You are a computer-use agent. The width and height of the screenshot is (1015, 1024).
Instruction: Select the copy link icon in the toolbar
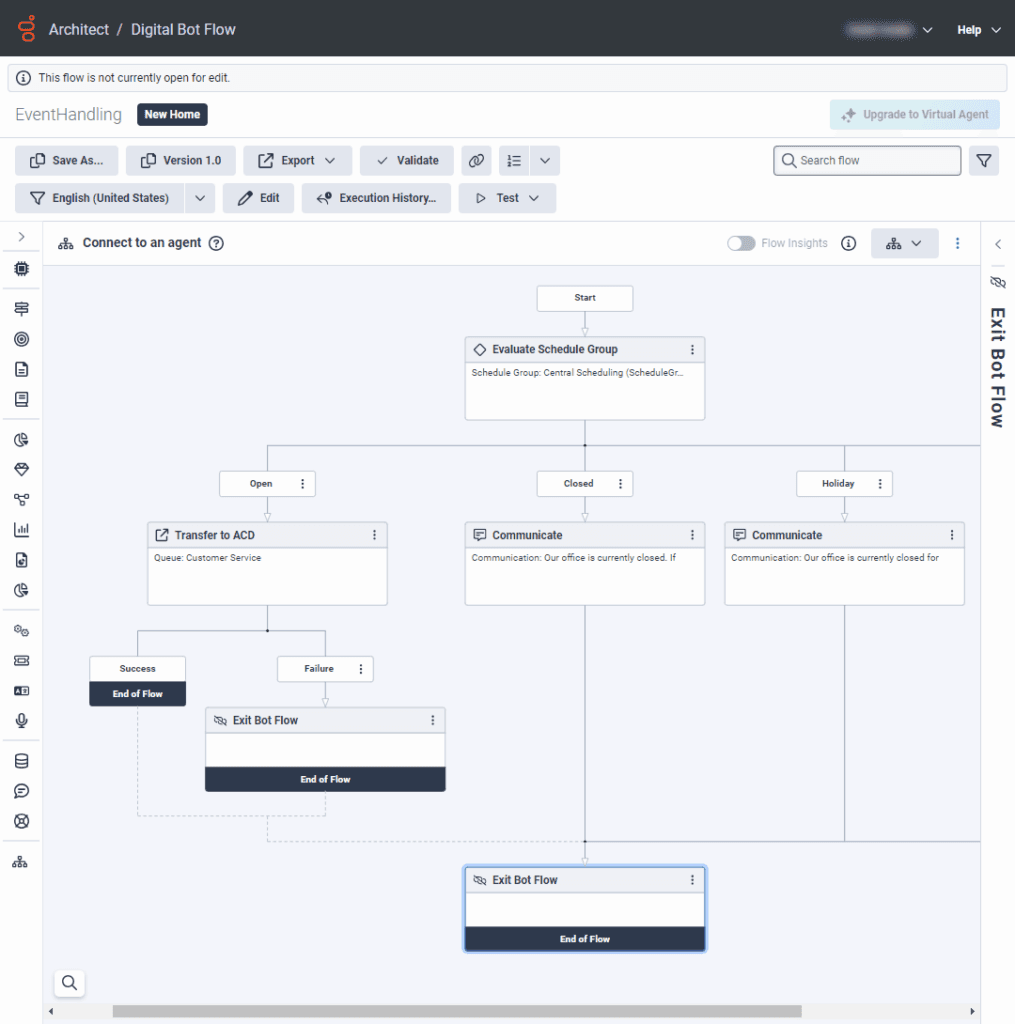click(x=476, y=160)
